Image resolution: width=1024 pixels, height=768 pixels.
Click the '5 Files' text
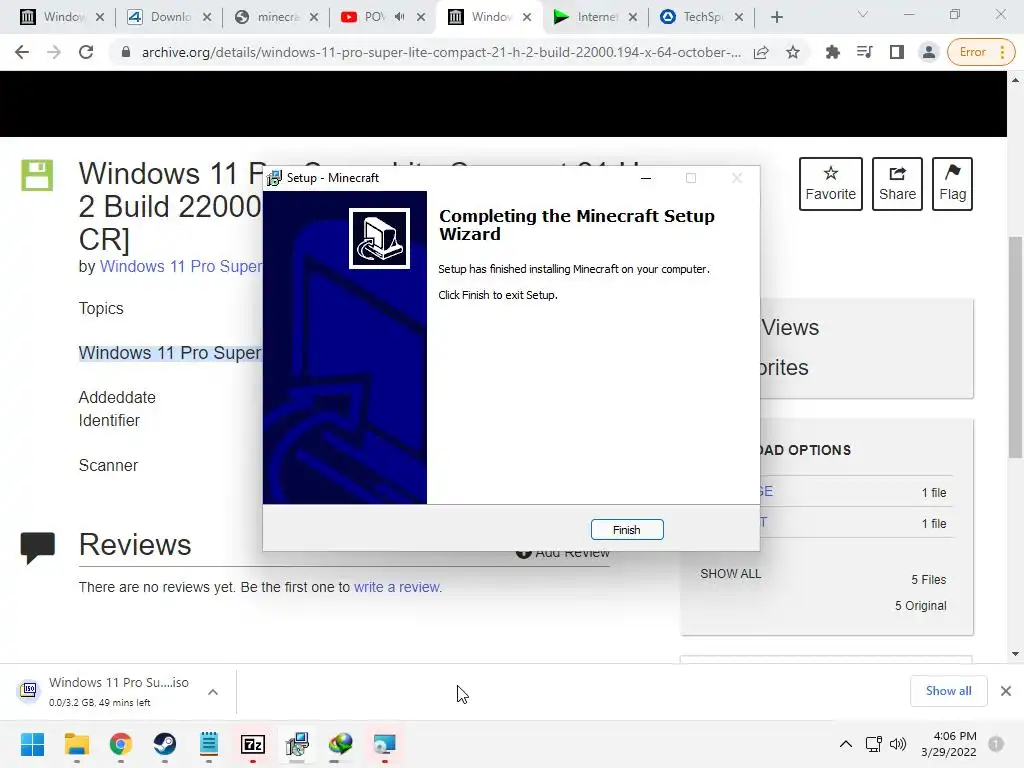pyautogui.click(x=929, y=579)
